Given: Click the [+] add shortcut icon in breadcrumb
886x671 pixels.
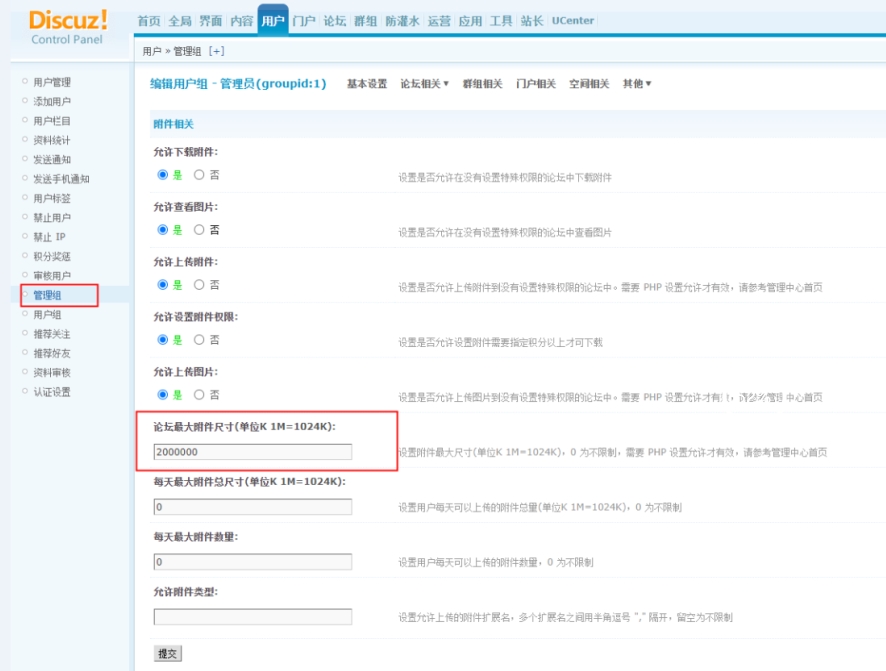Looking at the screenshot, I should 216,51.
